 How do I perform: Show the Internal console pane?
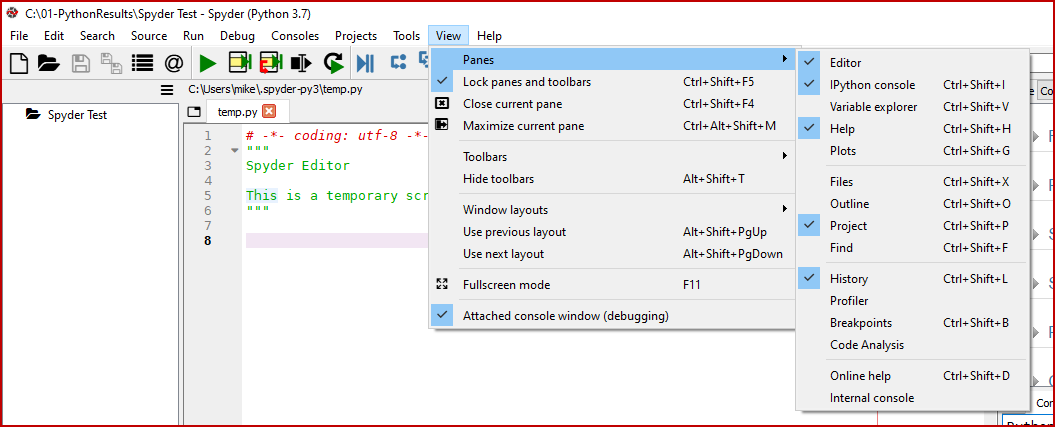click(912, 397)
